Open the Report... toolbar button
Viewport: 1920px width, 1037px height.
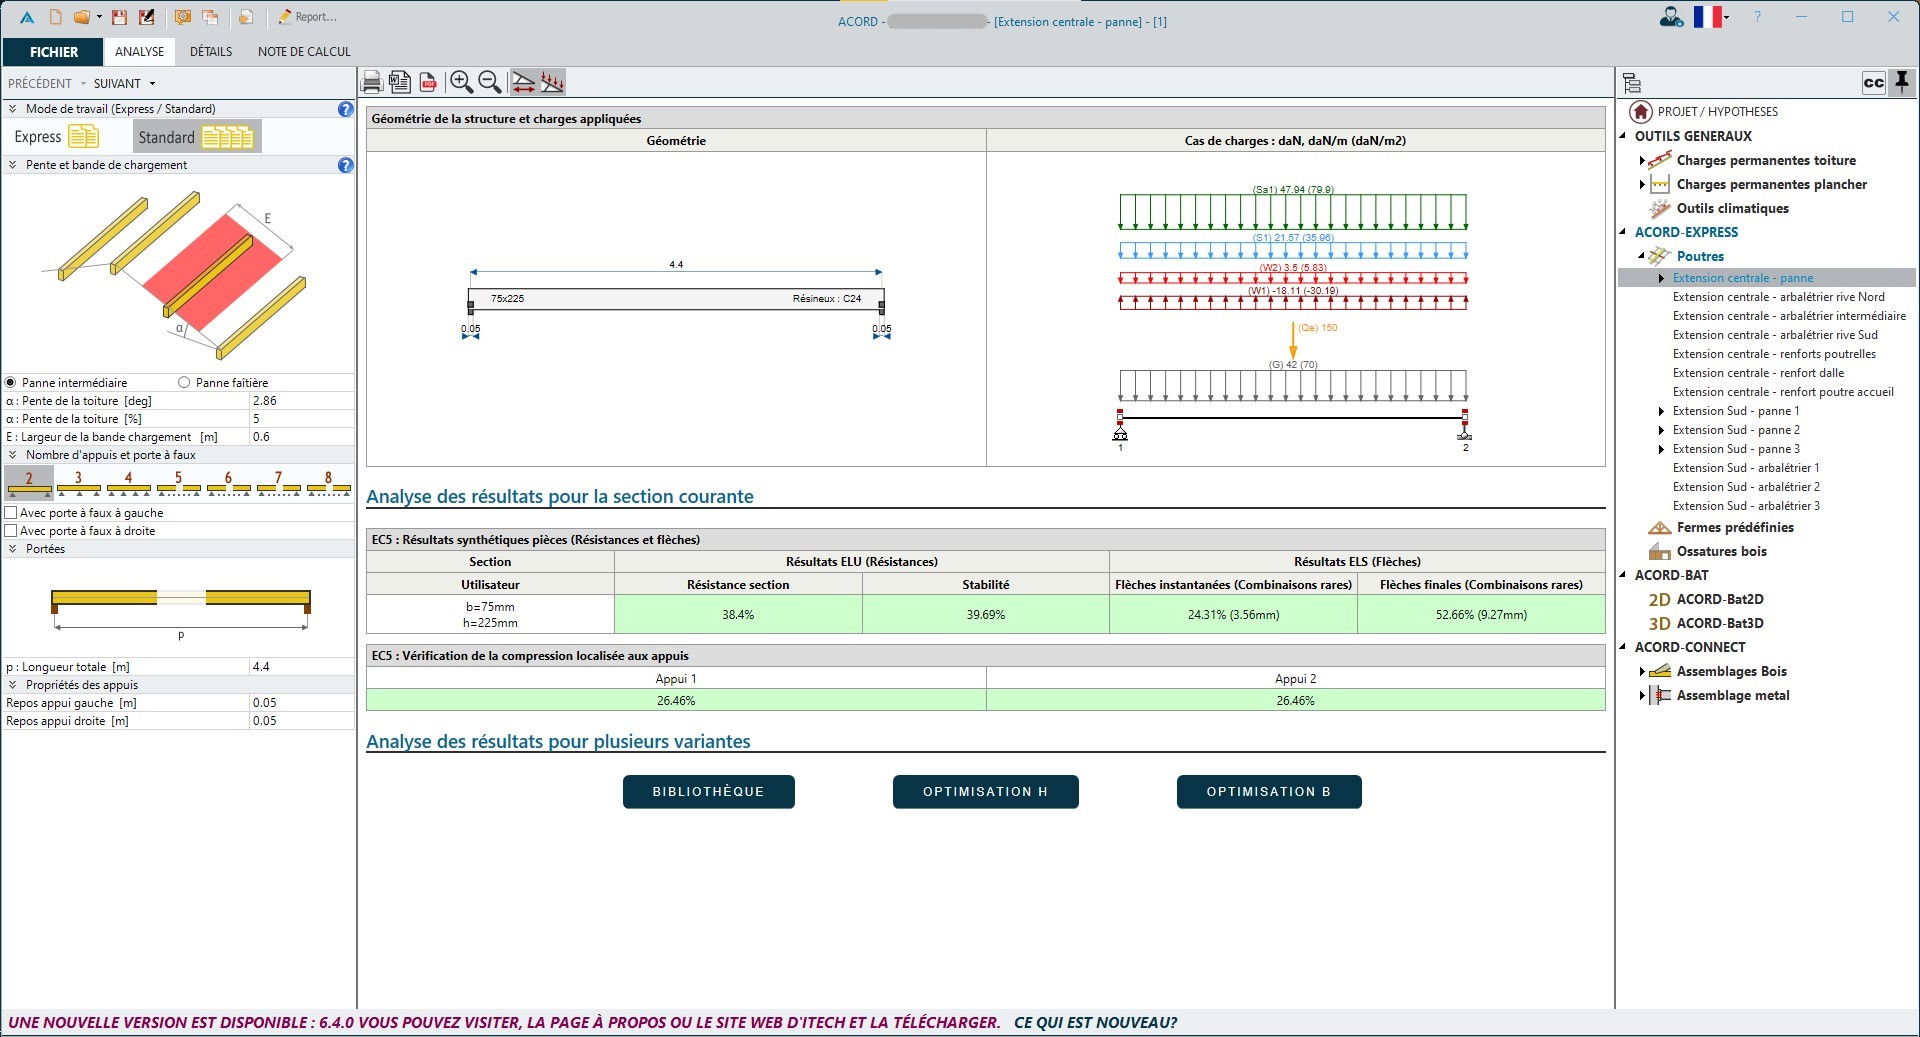click(x=307, y=17)
